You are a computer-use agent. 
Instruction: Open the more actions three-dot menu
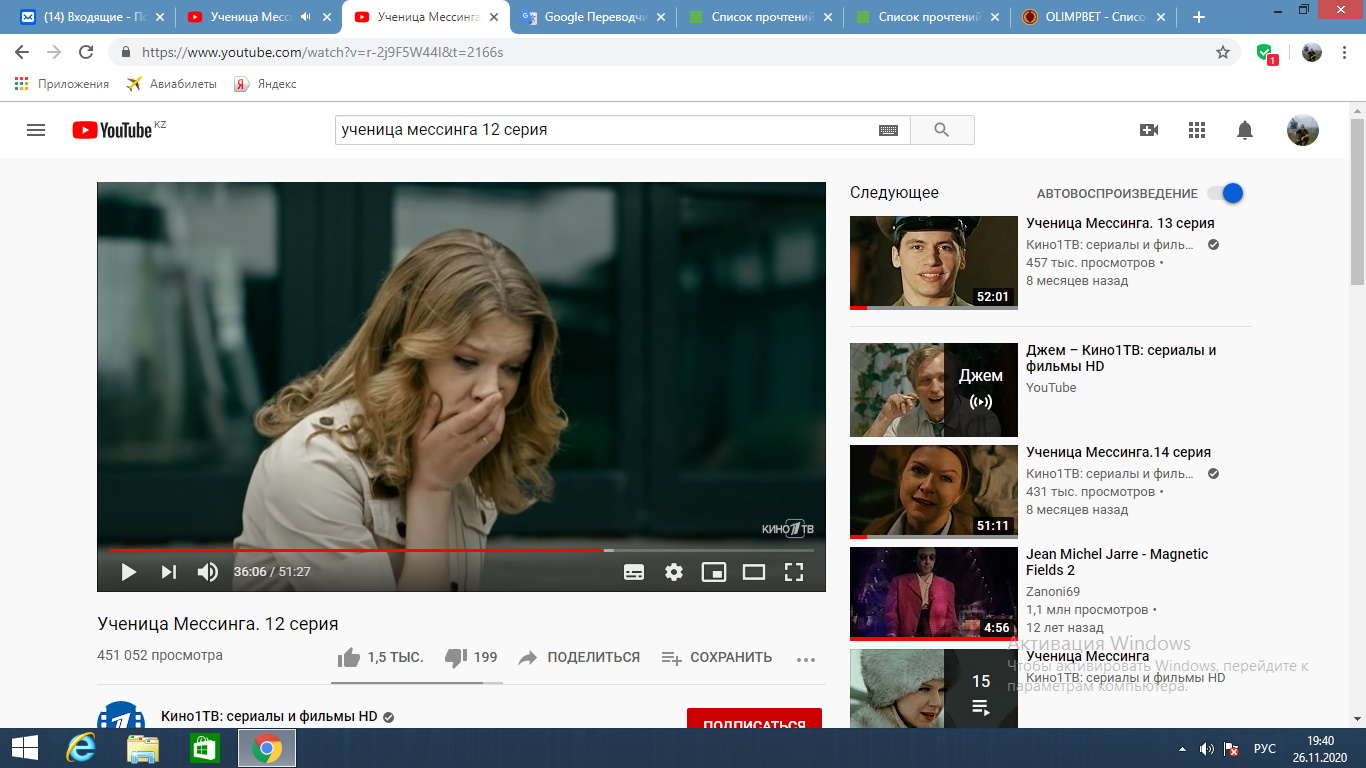tap(806, 659)
